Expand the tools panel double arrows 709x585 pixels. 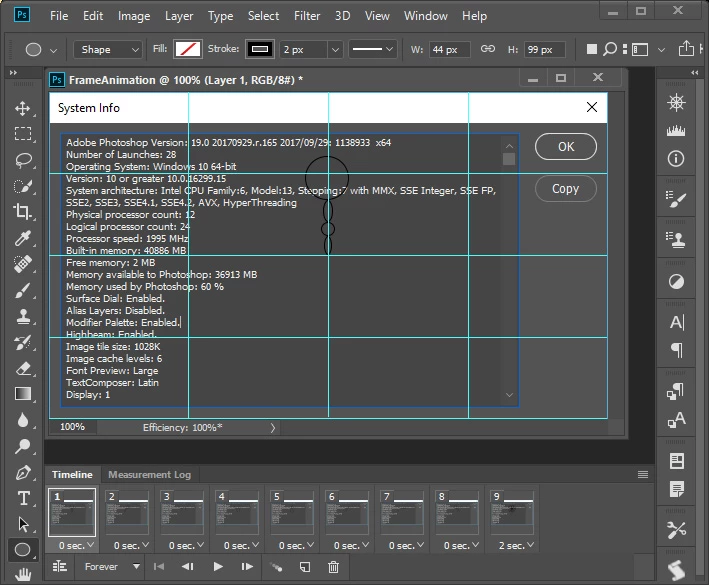tap(13, 72)
